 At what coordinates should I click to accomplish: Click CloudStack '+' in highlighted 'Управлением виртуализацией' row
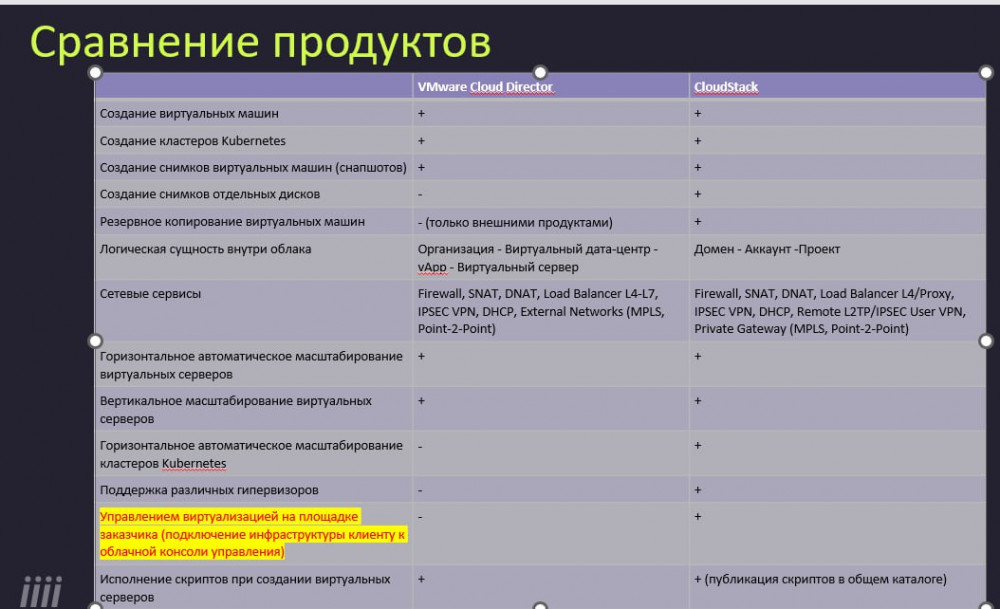point(698,517)
